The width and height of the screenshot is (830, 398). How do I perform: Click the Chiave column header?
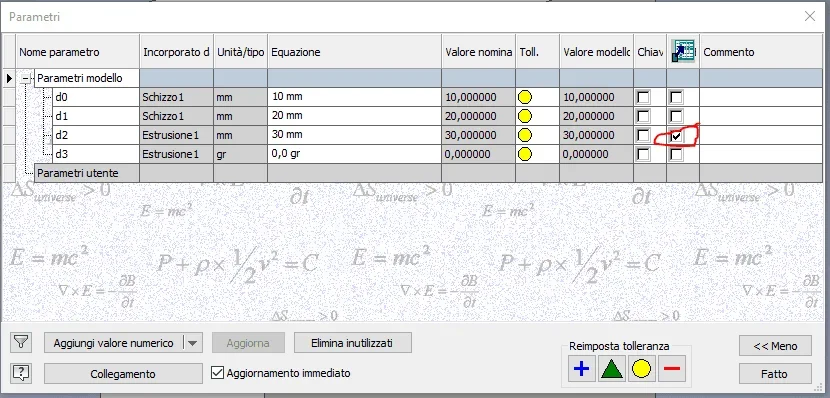(650, 51)
